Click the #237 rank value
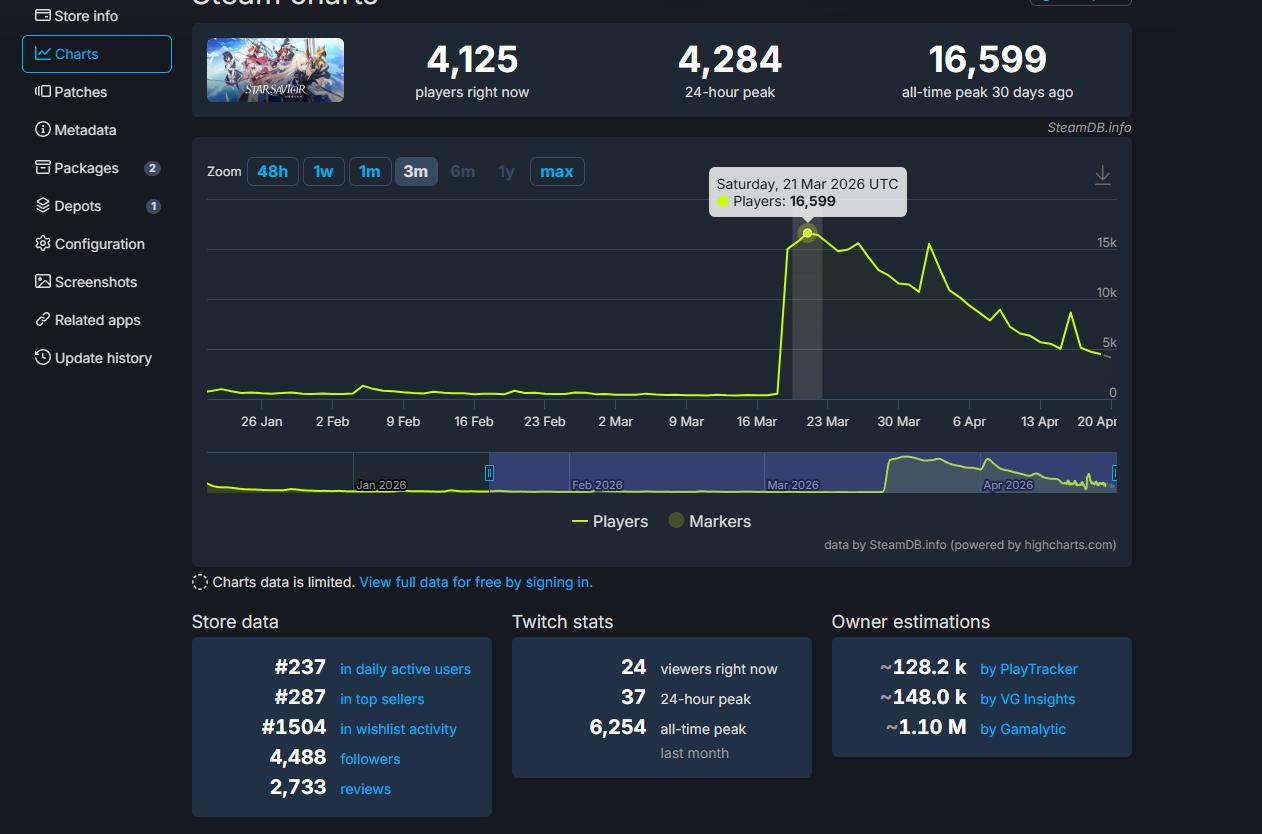This screenshot has height=834, width=1262. pos(300,668)
